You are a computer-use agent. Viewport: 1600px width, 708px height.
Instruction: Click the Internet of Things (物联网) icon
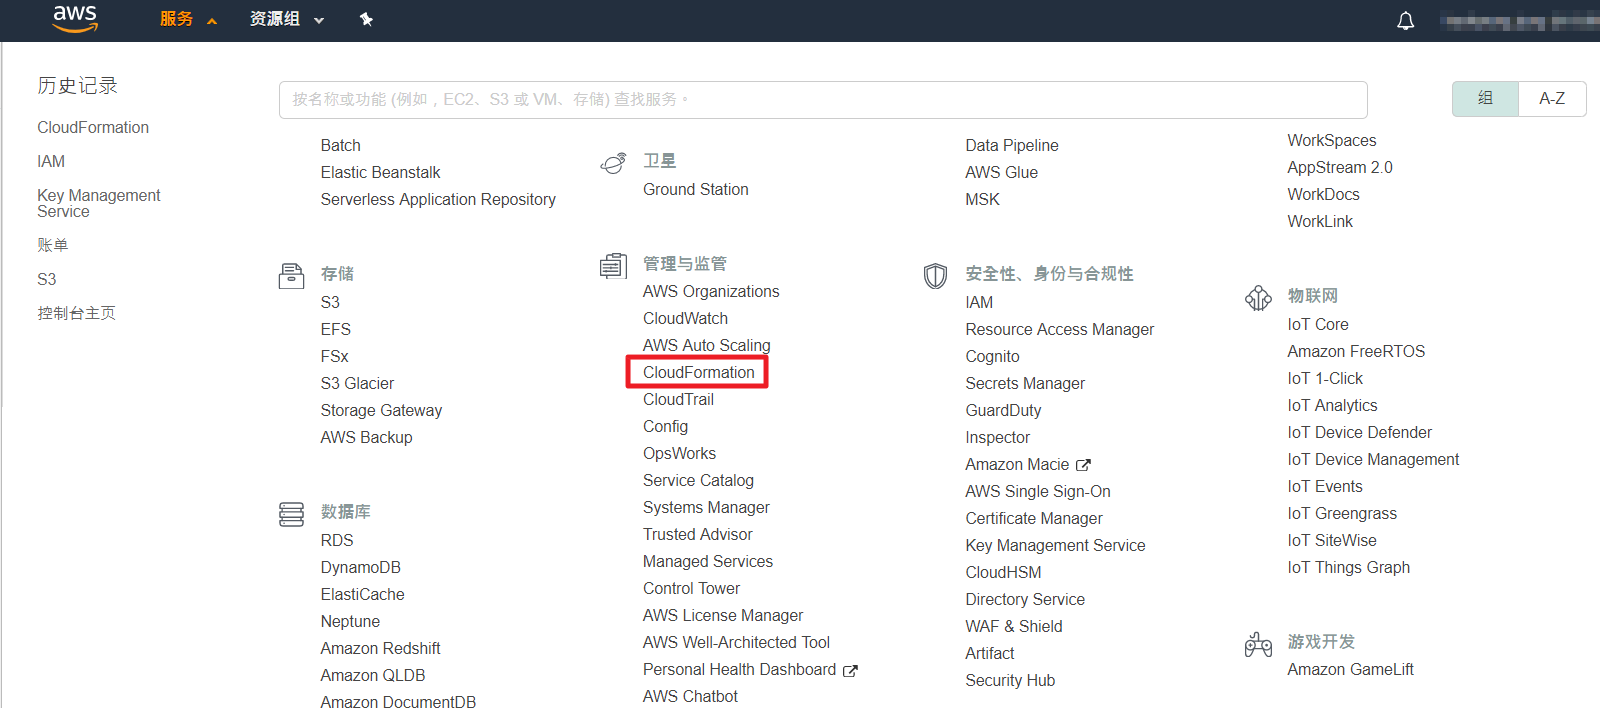(1258, 297)
